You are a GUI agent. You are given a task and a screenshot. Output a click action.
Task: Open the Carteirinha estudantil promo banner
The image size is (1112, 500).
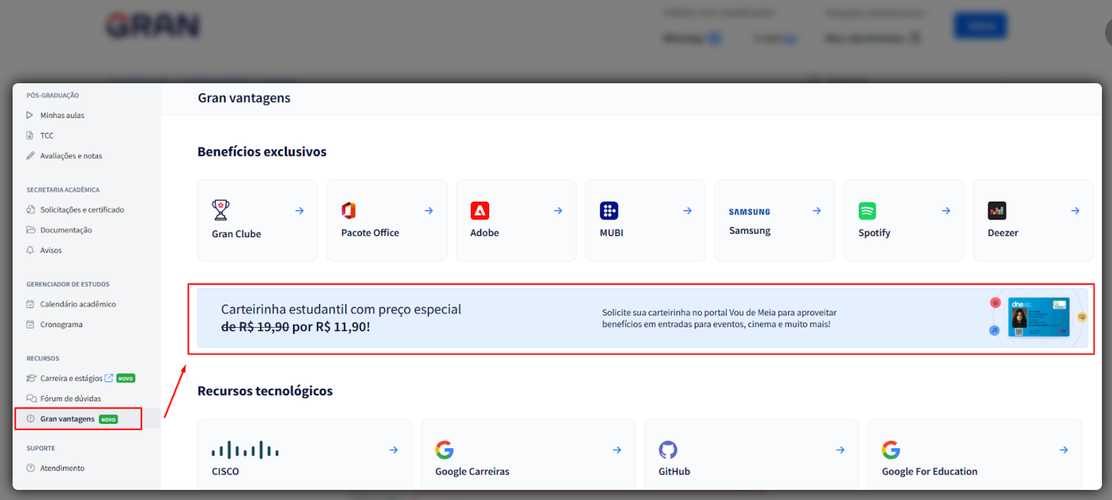point(643,318)
